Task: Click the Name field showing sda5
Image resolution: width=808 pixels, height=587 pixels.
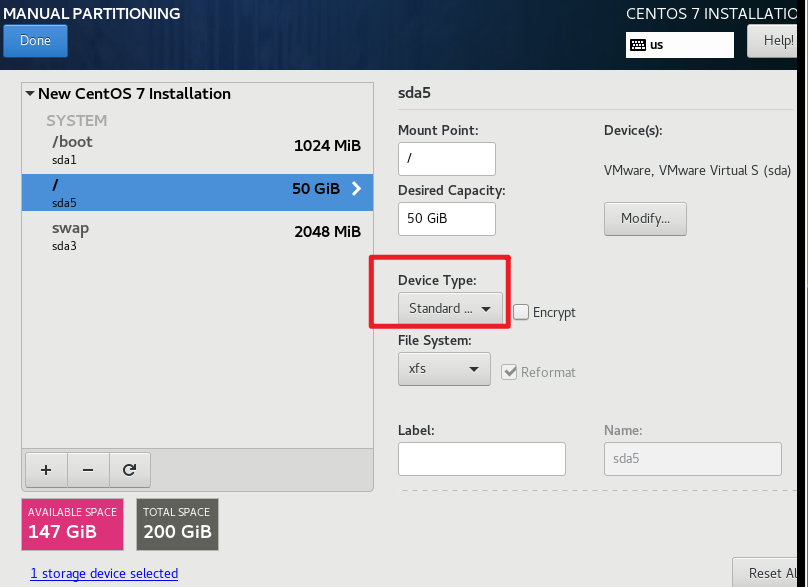Action: [693, 459]
